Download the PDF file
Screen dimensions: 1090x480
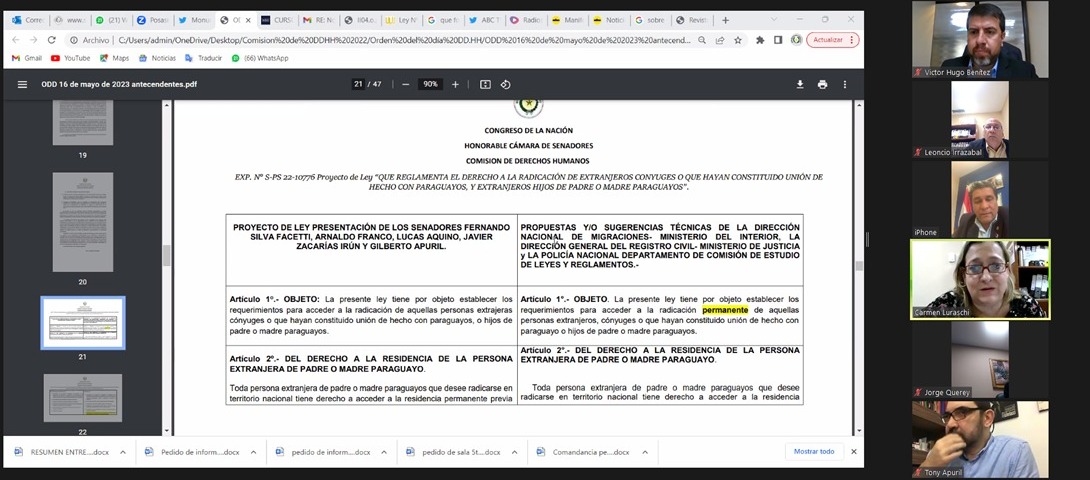tap(800, 84)
